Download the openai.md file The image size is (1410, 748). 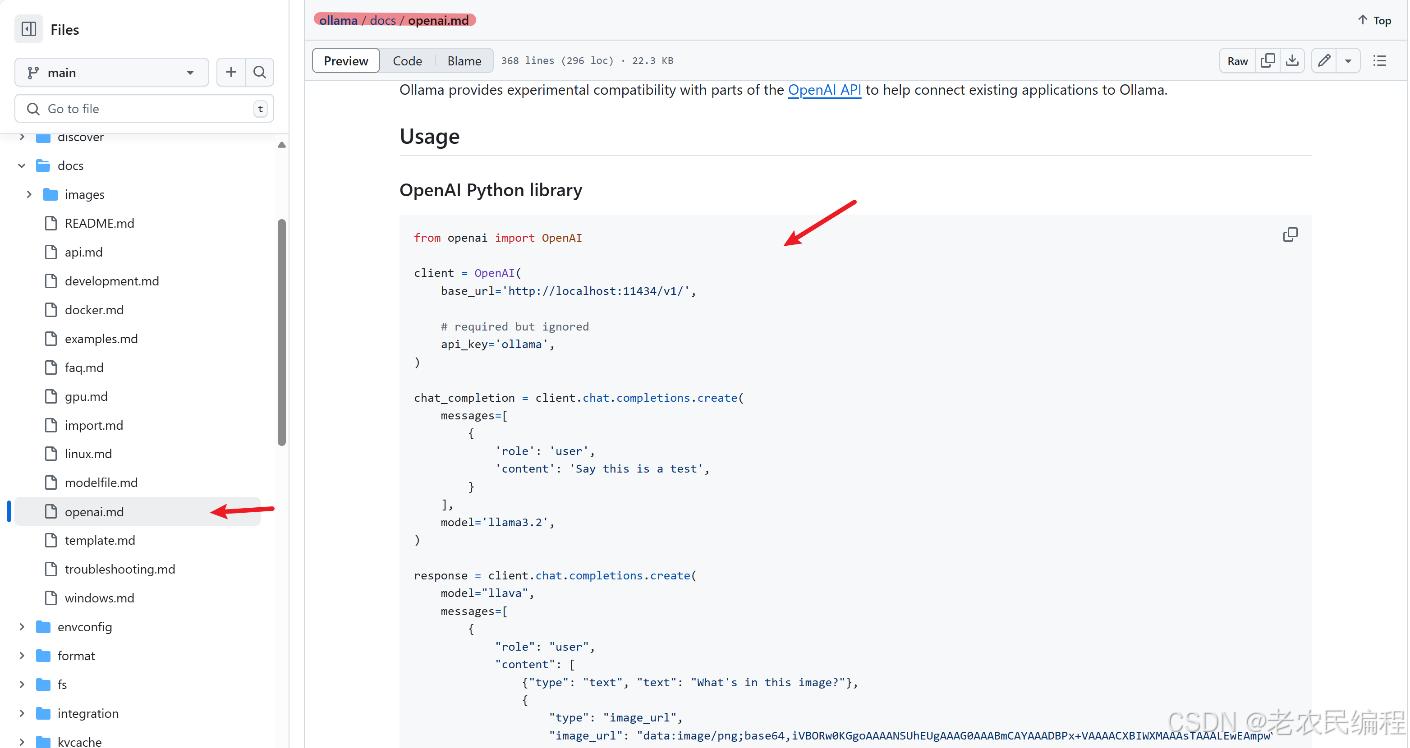coord(1292,60)
